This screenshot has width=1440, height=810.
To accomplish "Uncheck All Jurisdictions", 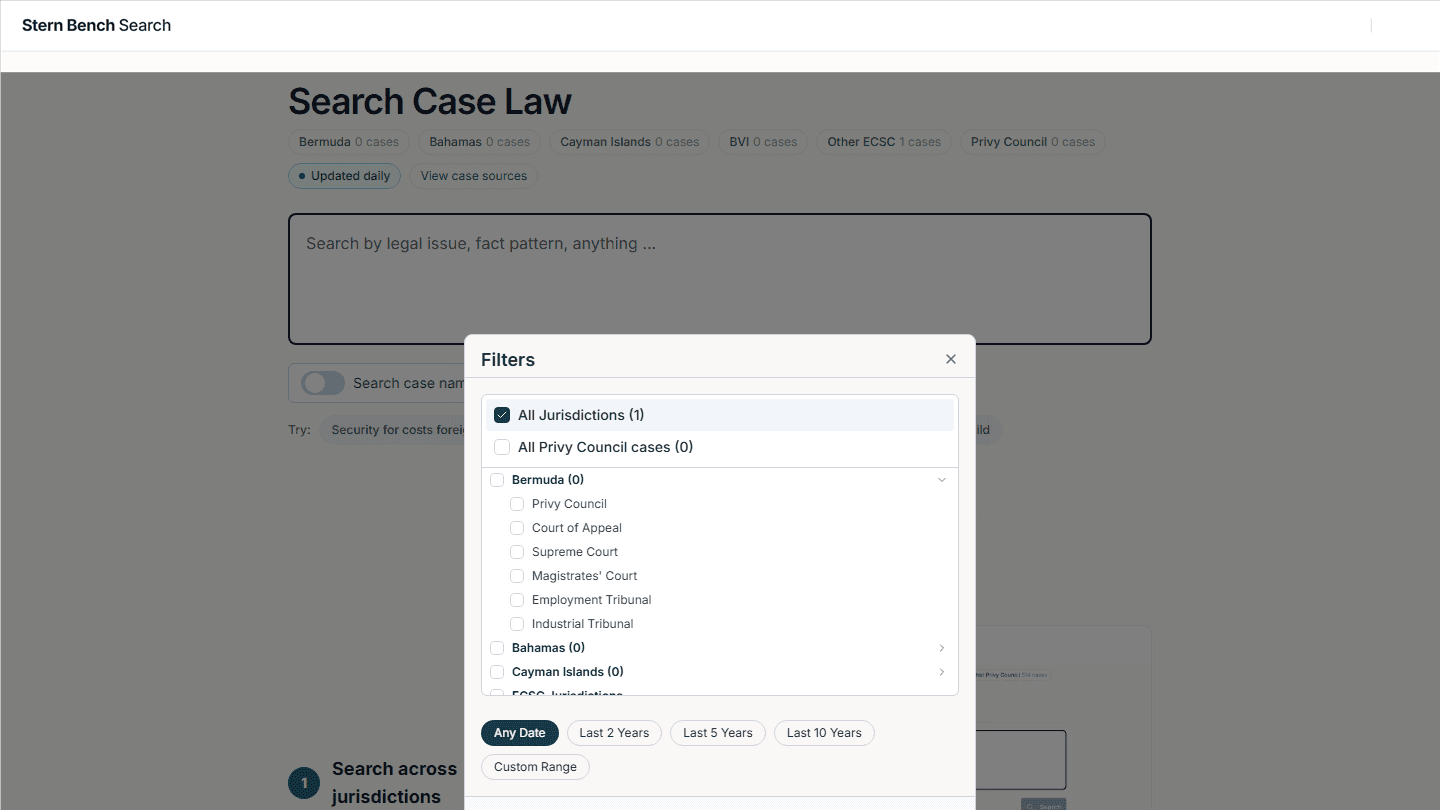I will pyautogui.click(x=501, y=413).
